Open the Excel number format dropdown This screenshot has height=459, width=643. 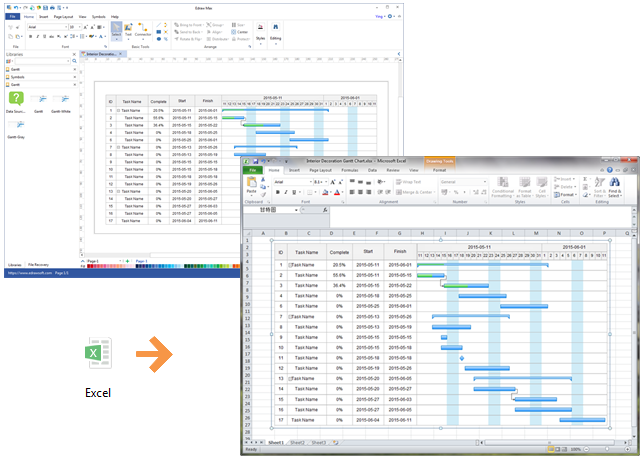click(x=463, y=182)
